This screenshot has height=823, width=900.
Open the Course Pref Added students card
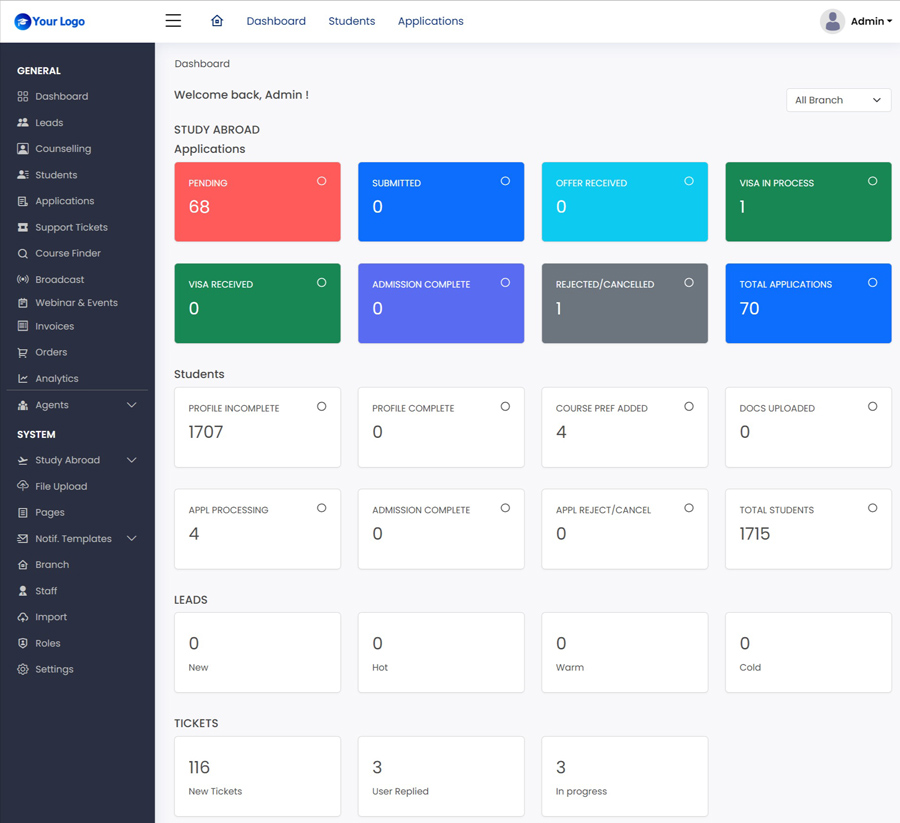(x=624, y=427)
